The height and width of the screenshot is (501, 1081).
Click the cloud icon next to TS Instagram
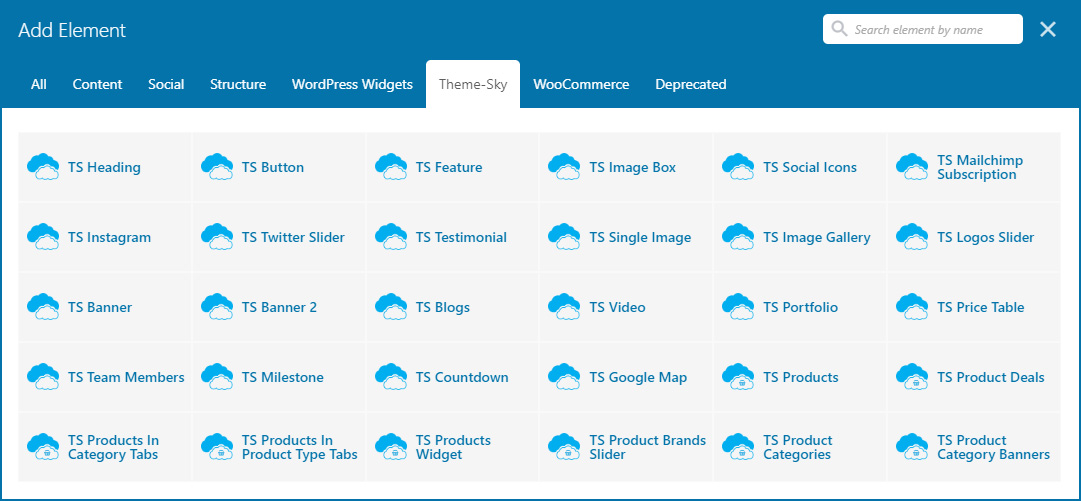coord(43,237)
